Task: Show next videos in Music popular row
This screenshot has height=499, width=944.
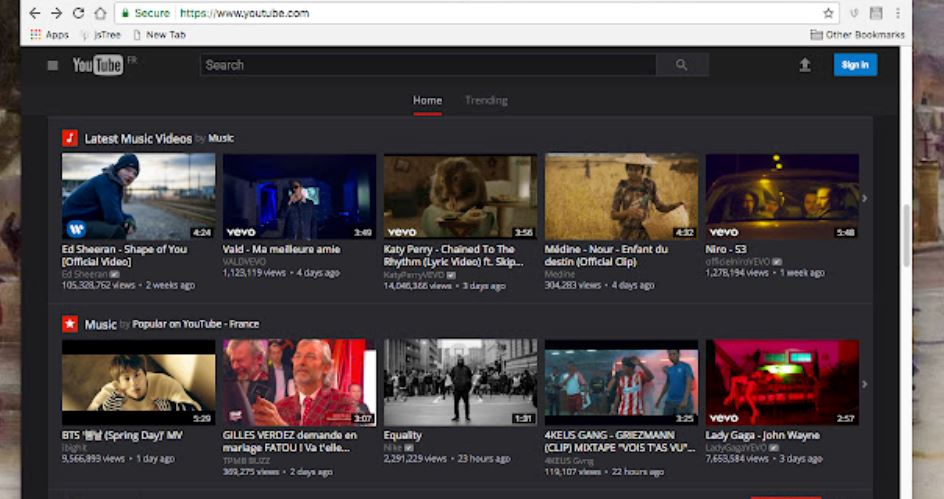Action: coord(865,384)
